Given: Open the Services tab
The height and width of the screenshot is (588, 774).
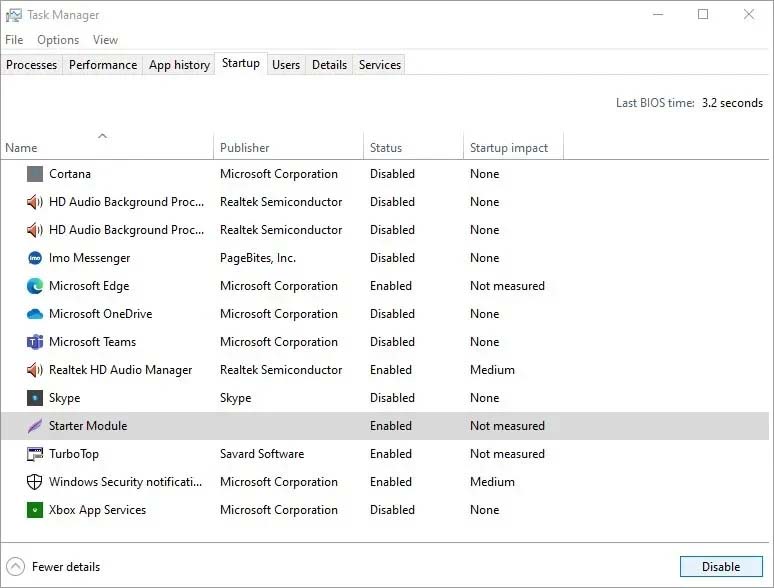Looking at the screenshot, I should point(380,65).
